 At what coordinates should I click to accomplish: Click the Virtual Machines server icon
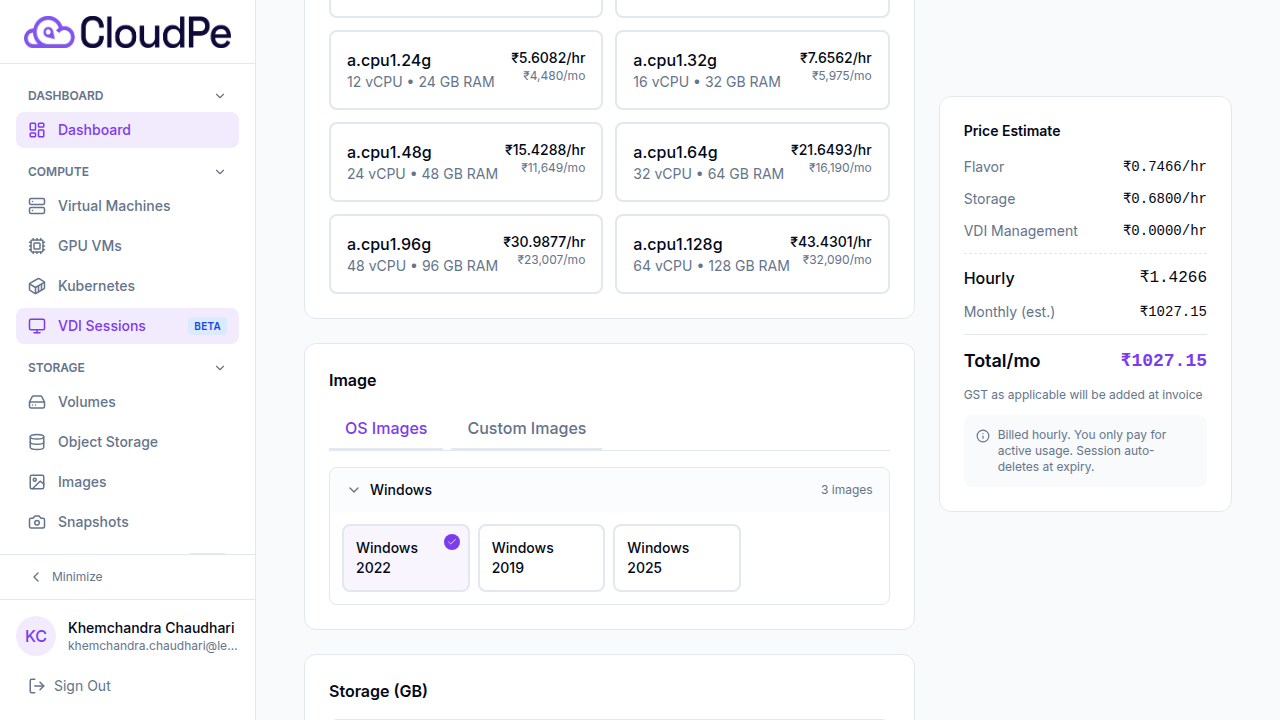(x=37, y=206)
